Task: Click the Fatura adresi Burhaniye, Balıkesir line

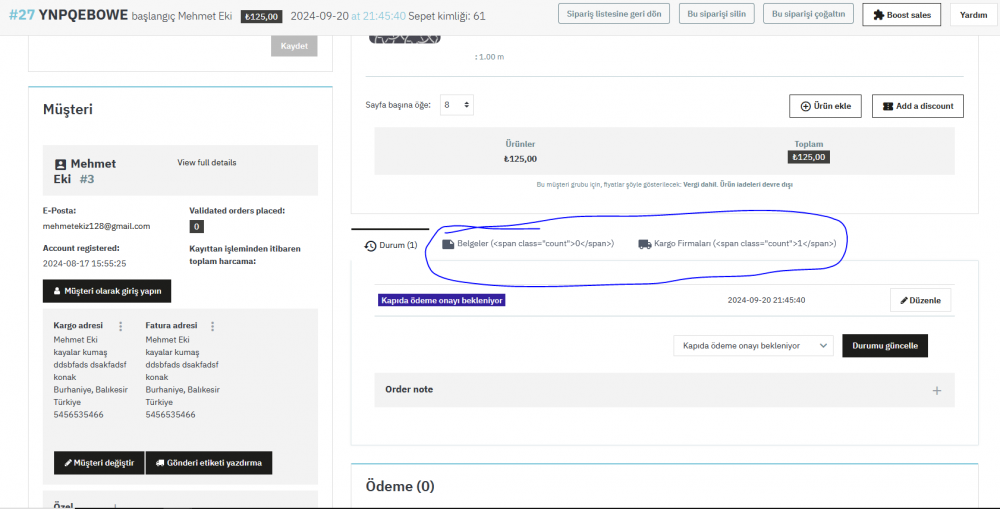Action: pos(182,390)
